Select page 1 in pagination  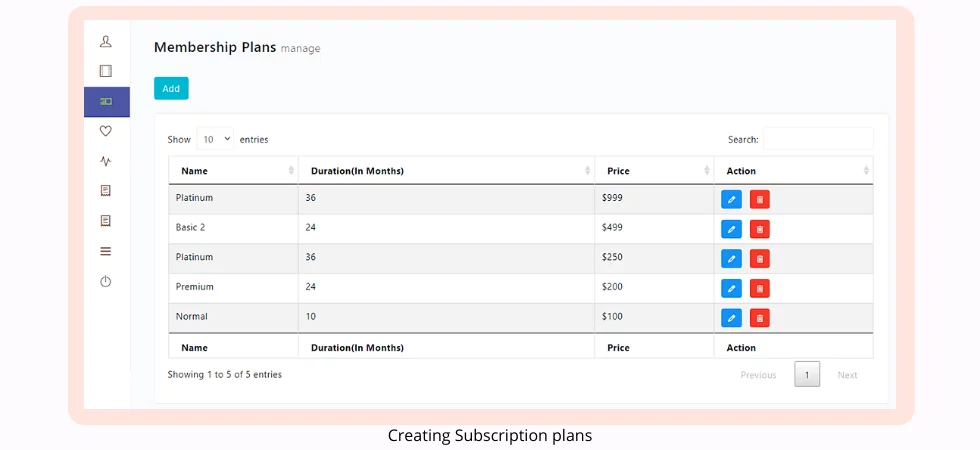[x=807, y=375]
